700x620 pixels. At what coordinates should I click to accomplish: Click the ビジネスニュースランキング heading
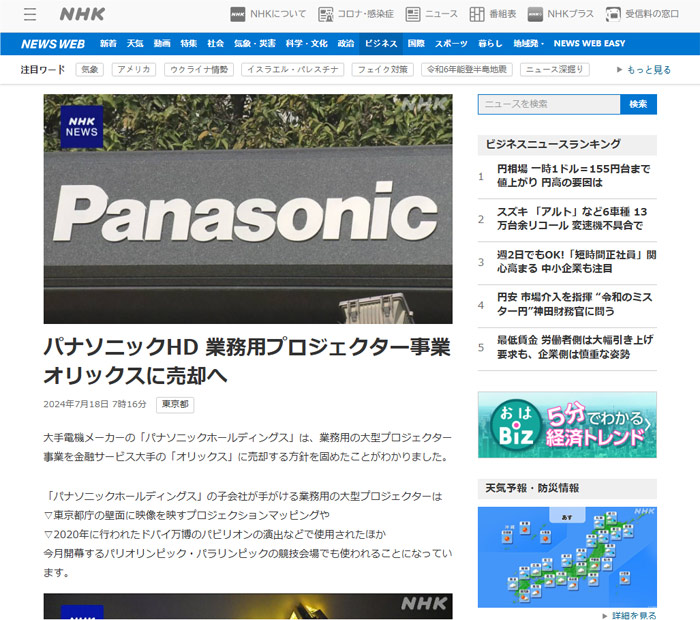pyautogui.click(x=553, y=144)
